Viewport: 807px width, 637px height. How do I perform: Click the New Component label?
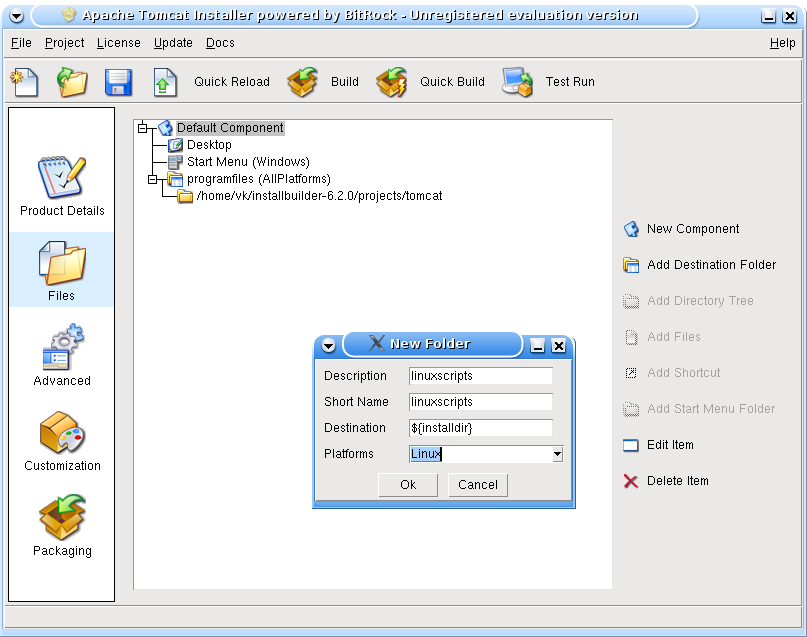(x=693, y=229)
